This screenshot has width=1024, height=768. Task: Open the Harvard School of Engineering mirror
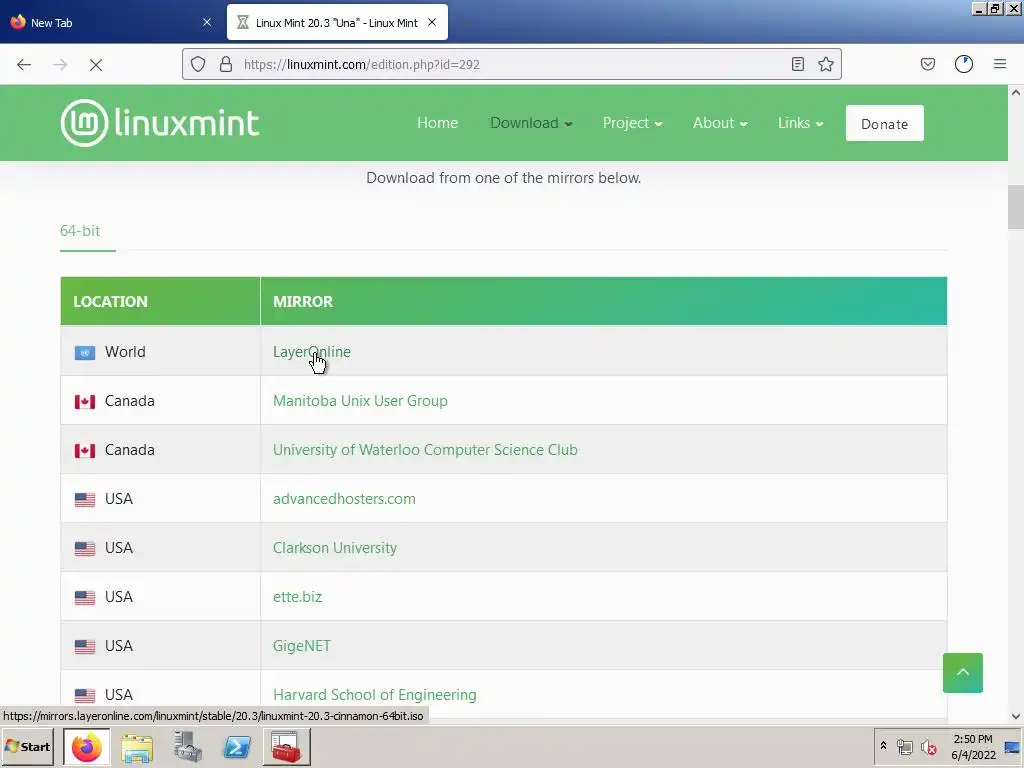(x=374, y=695)
